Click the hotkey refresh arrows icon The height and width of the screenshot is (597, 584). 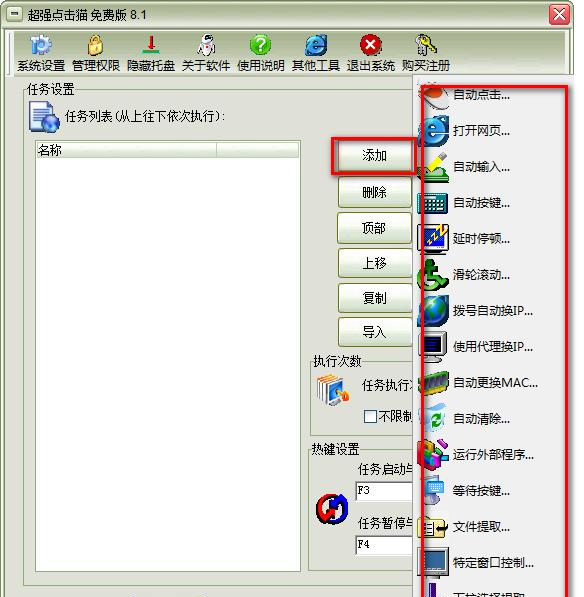[x=332, y=509]
